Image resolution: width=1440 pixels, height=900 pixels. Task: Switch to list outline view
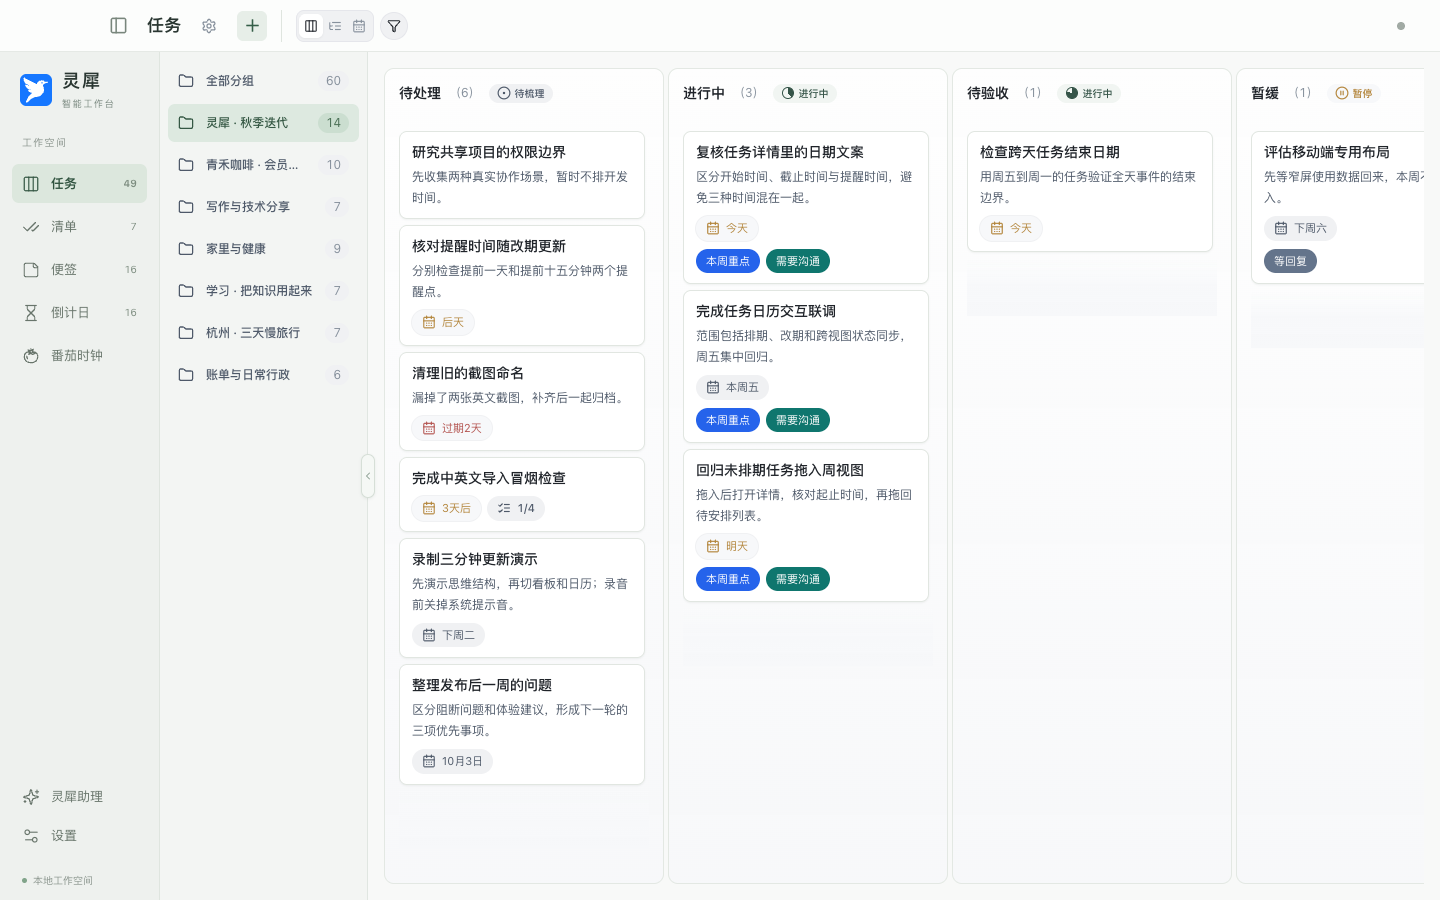pyautogui.click(x=335, y=26)
